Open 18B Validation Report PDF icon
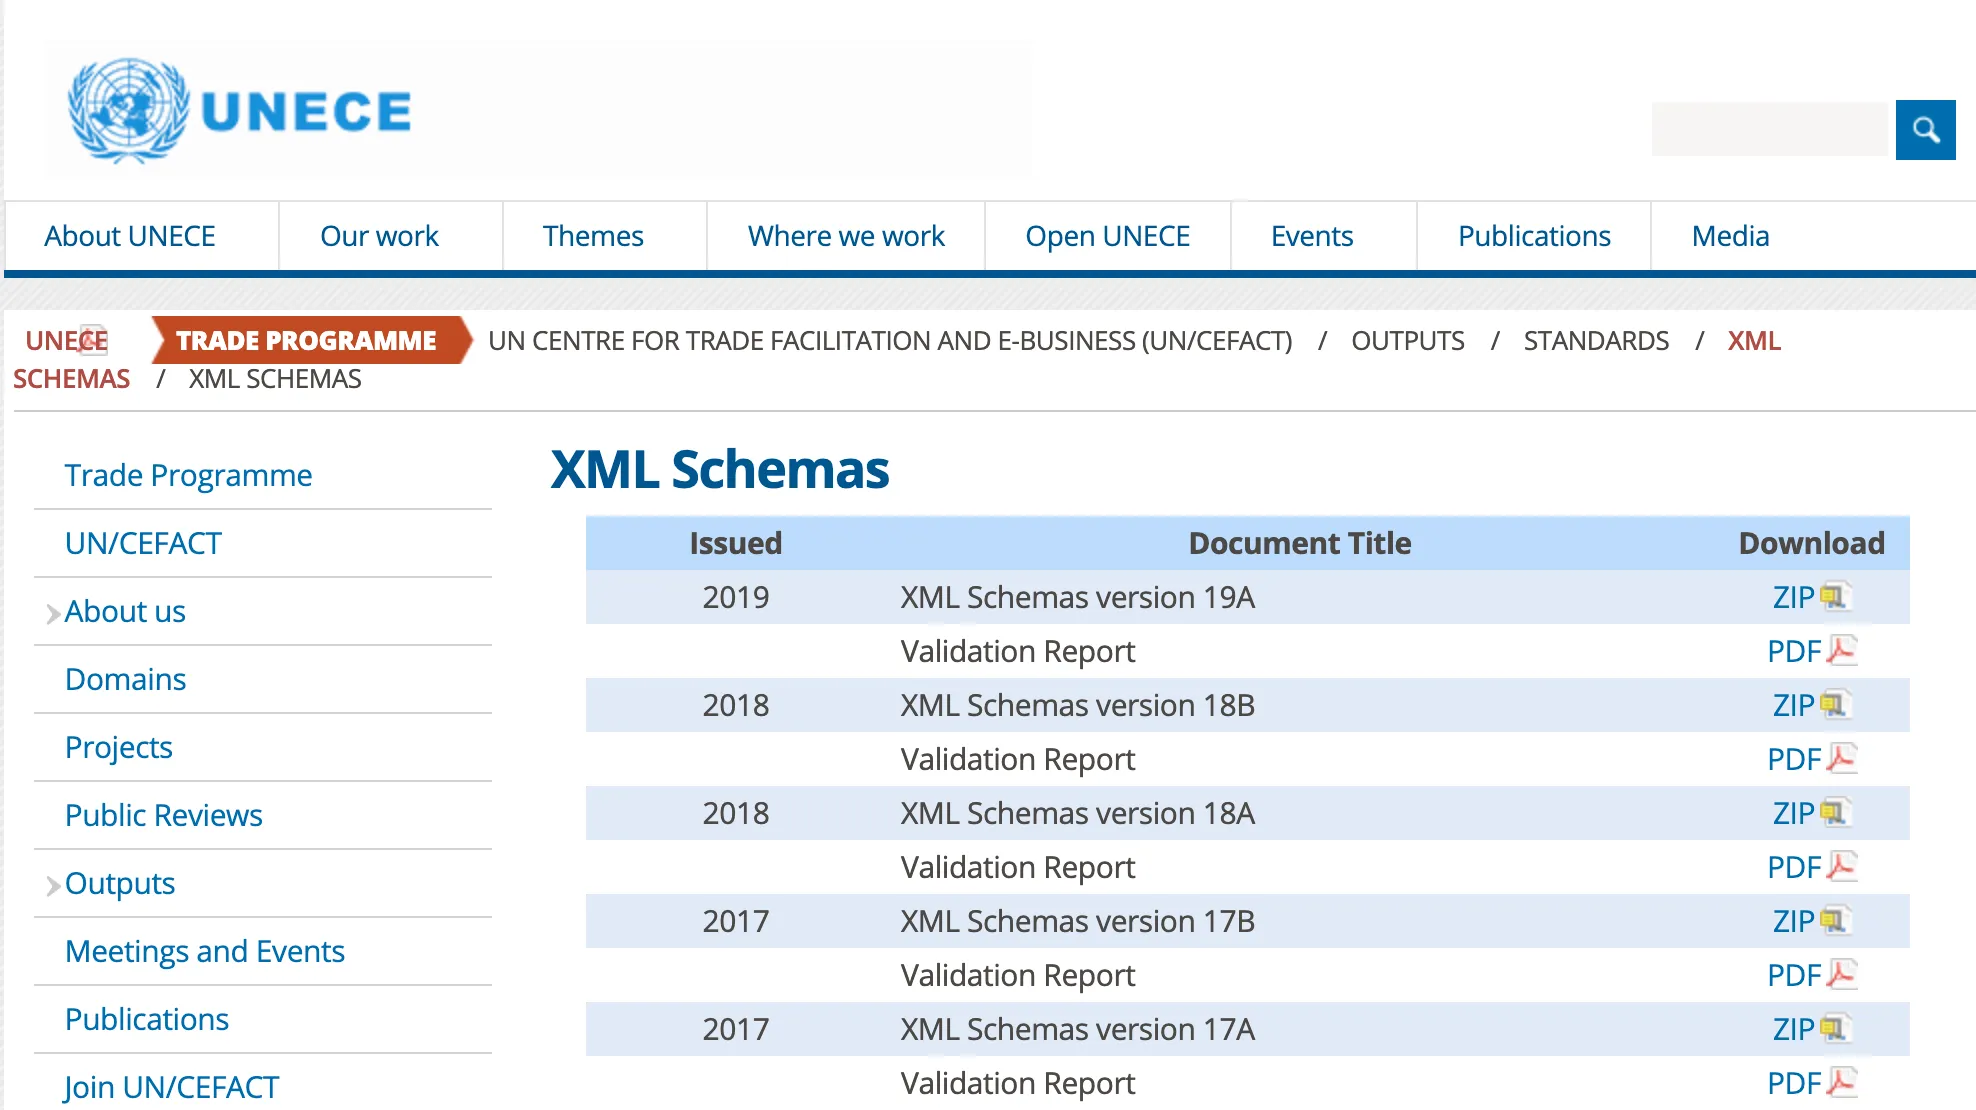Image resolution: width=1976 pixels, height=1110 pixels. 1841,759
